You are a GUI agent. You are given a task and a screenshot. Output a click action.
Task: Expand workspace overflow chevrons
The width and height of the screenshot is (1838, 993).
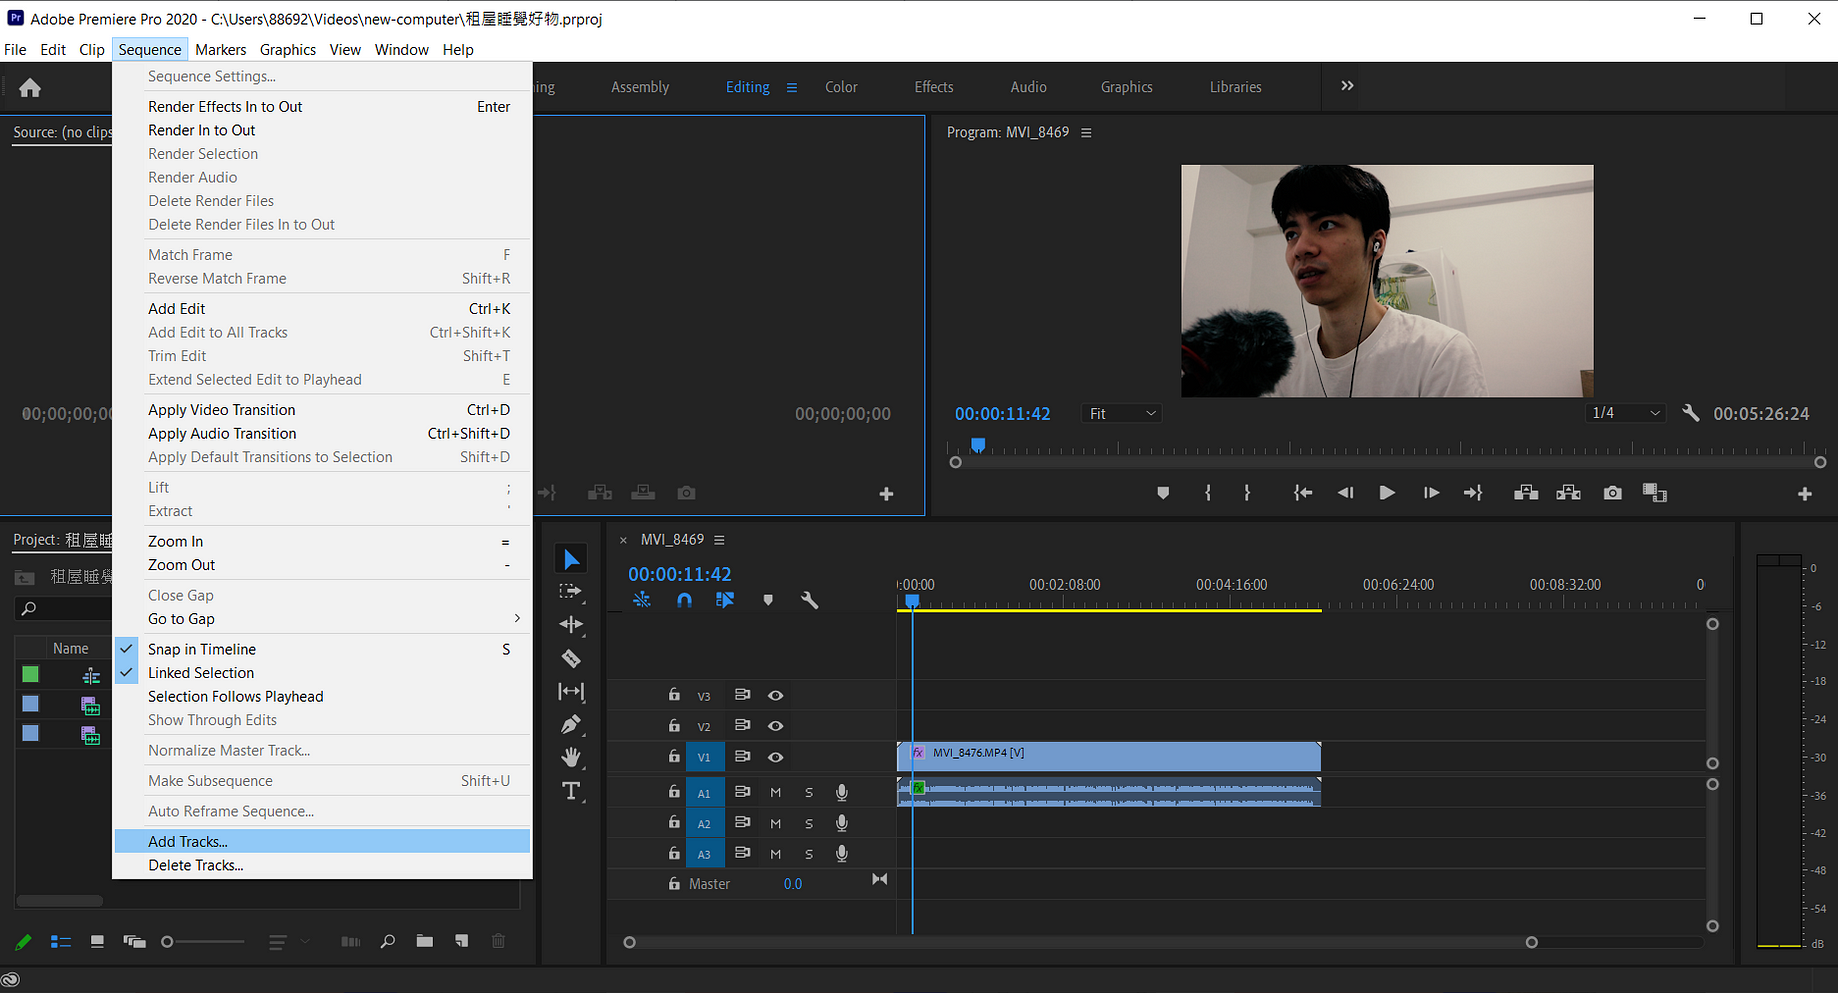[1347, 86]
